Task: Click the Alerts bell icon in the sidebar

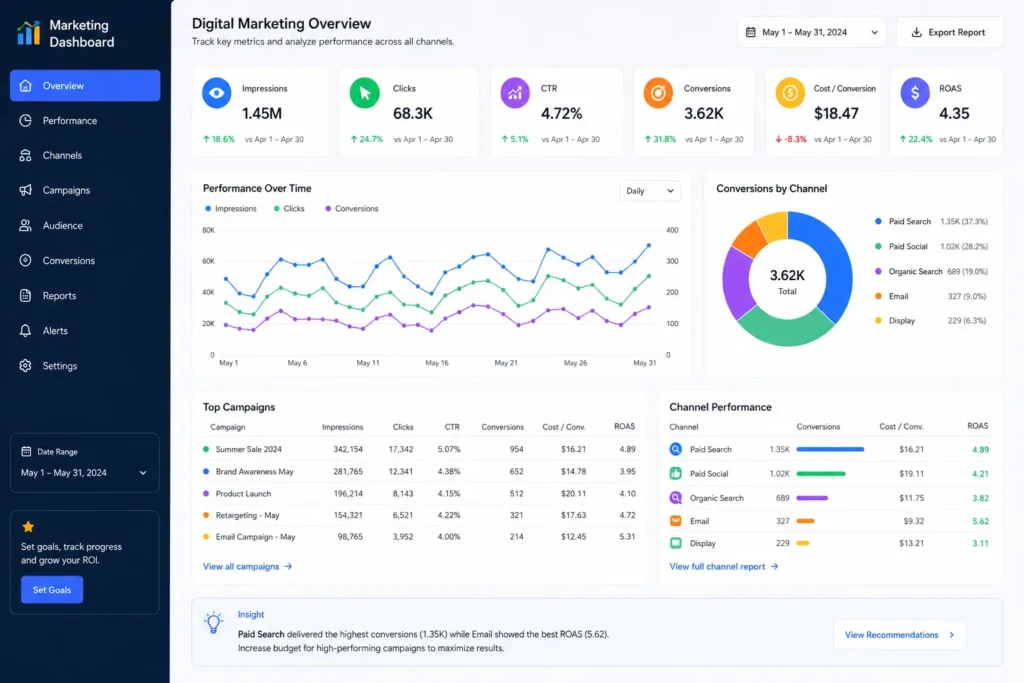Action: click(25, 330)
